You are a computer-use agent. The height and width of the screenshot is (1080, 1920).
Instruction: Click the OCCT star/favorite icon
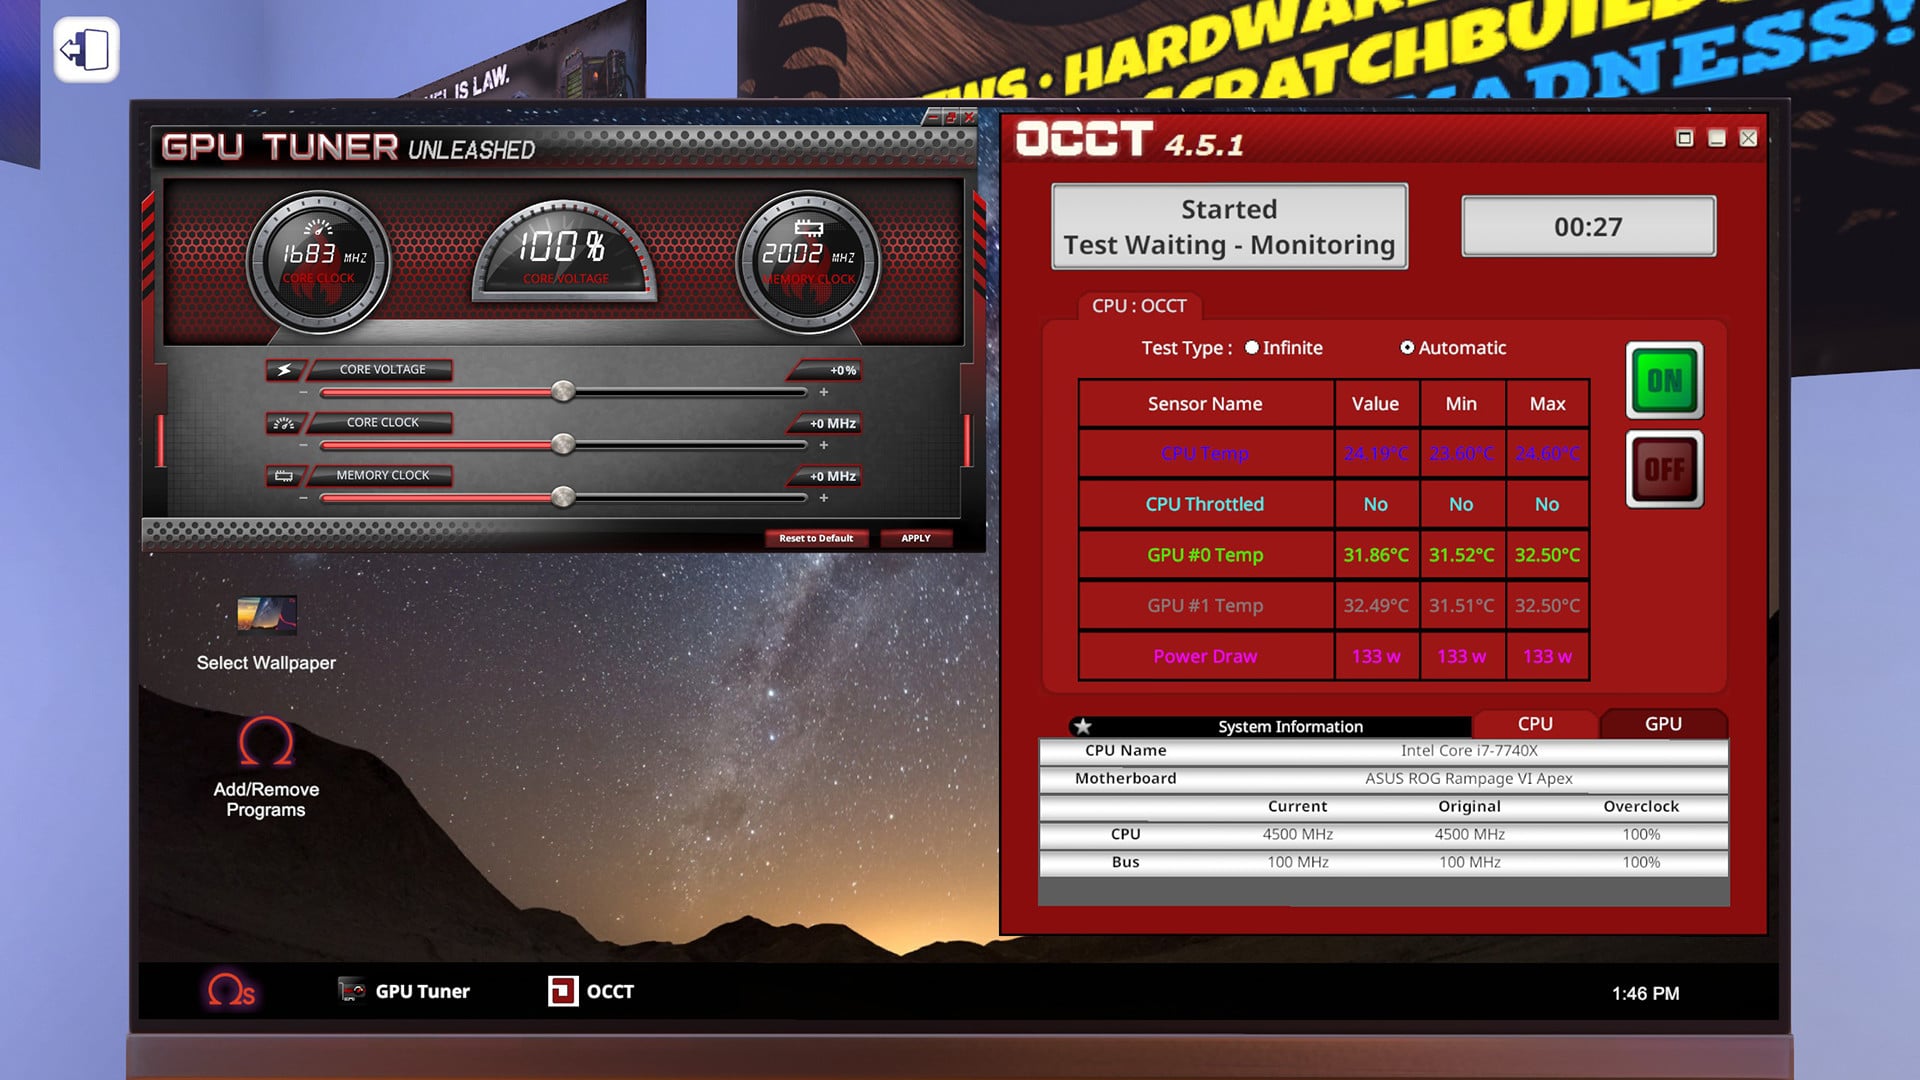click(x=1081, y=724)
